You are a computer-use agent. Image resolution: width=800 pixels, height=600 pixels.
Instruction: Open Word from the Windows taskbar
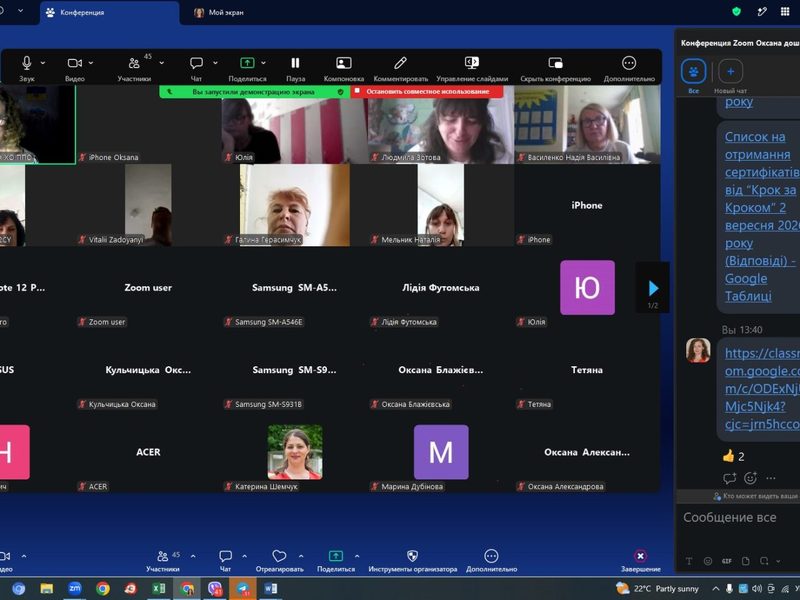pyautogui.click(x=270, y=589)
